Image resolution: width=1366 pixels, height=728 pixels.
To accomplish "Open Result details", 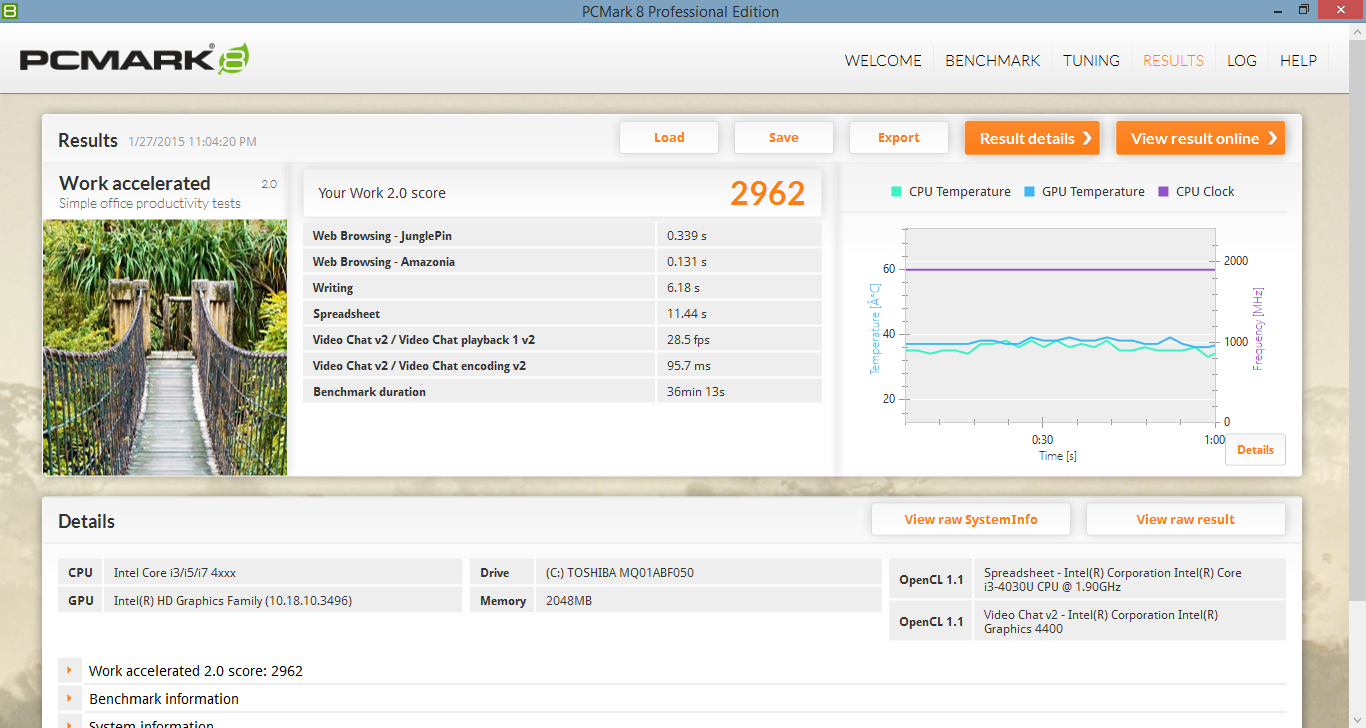I will tap(1032, 138).
